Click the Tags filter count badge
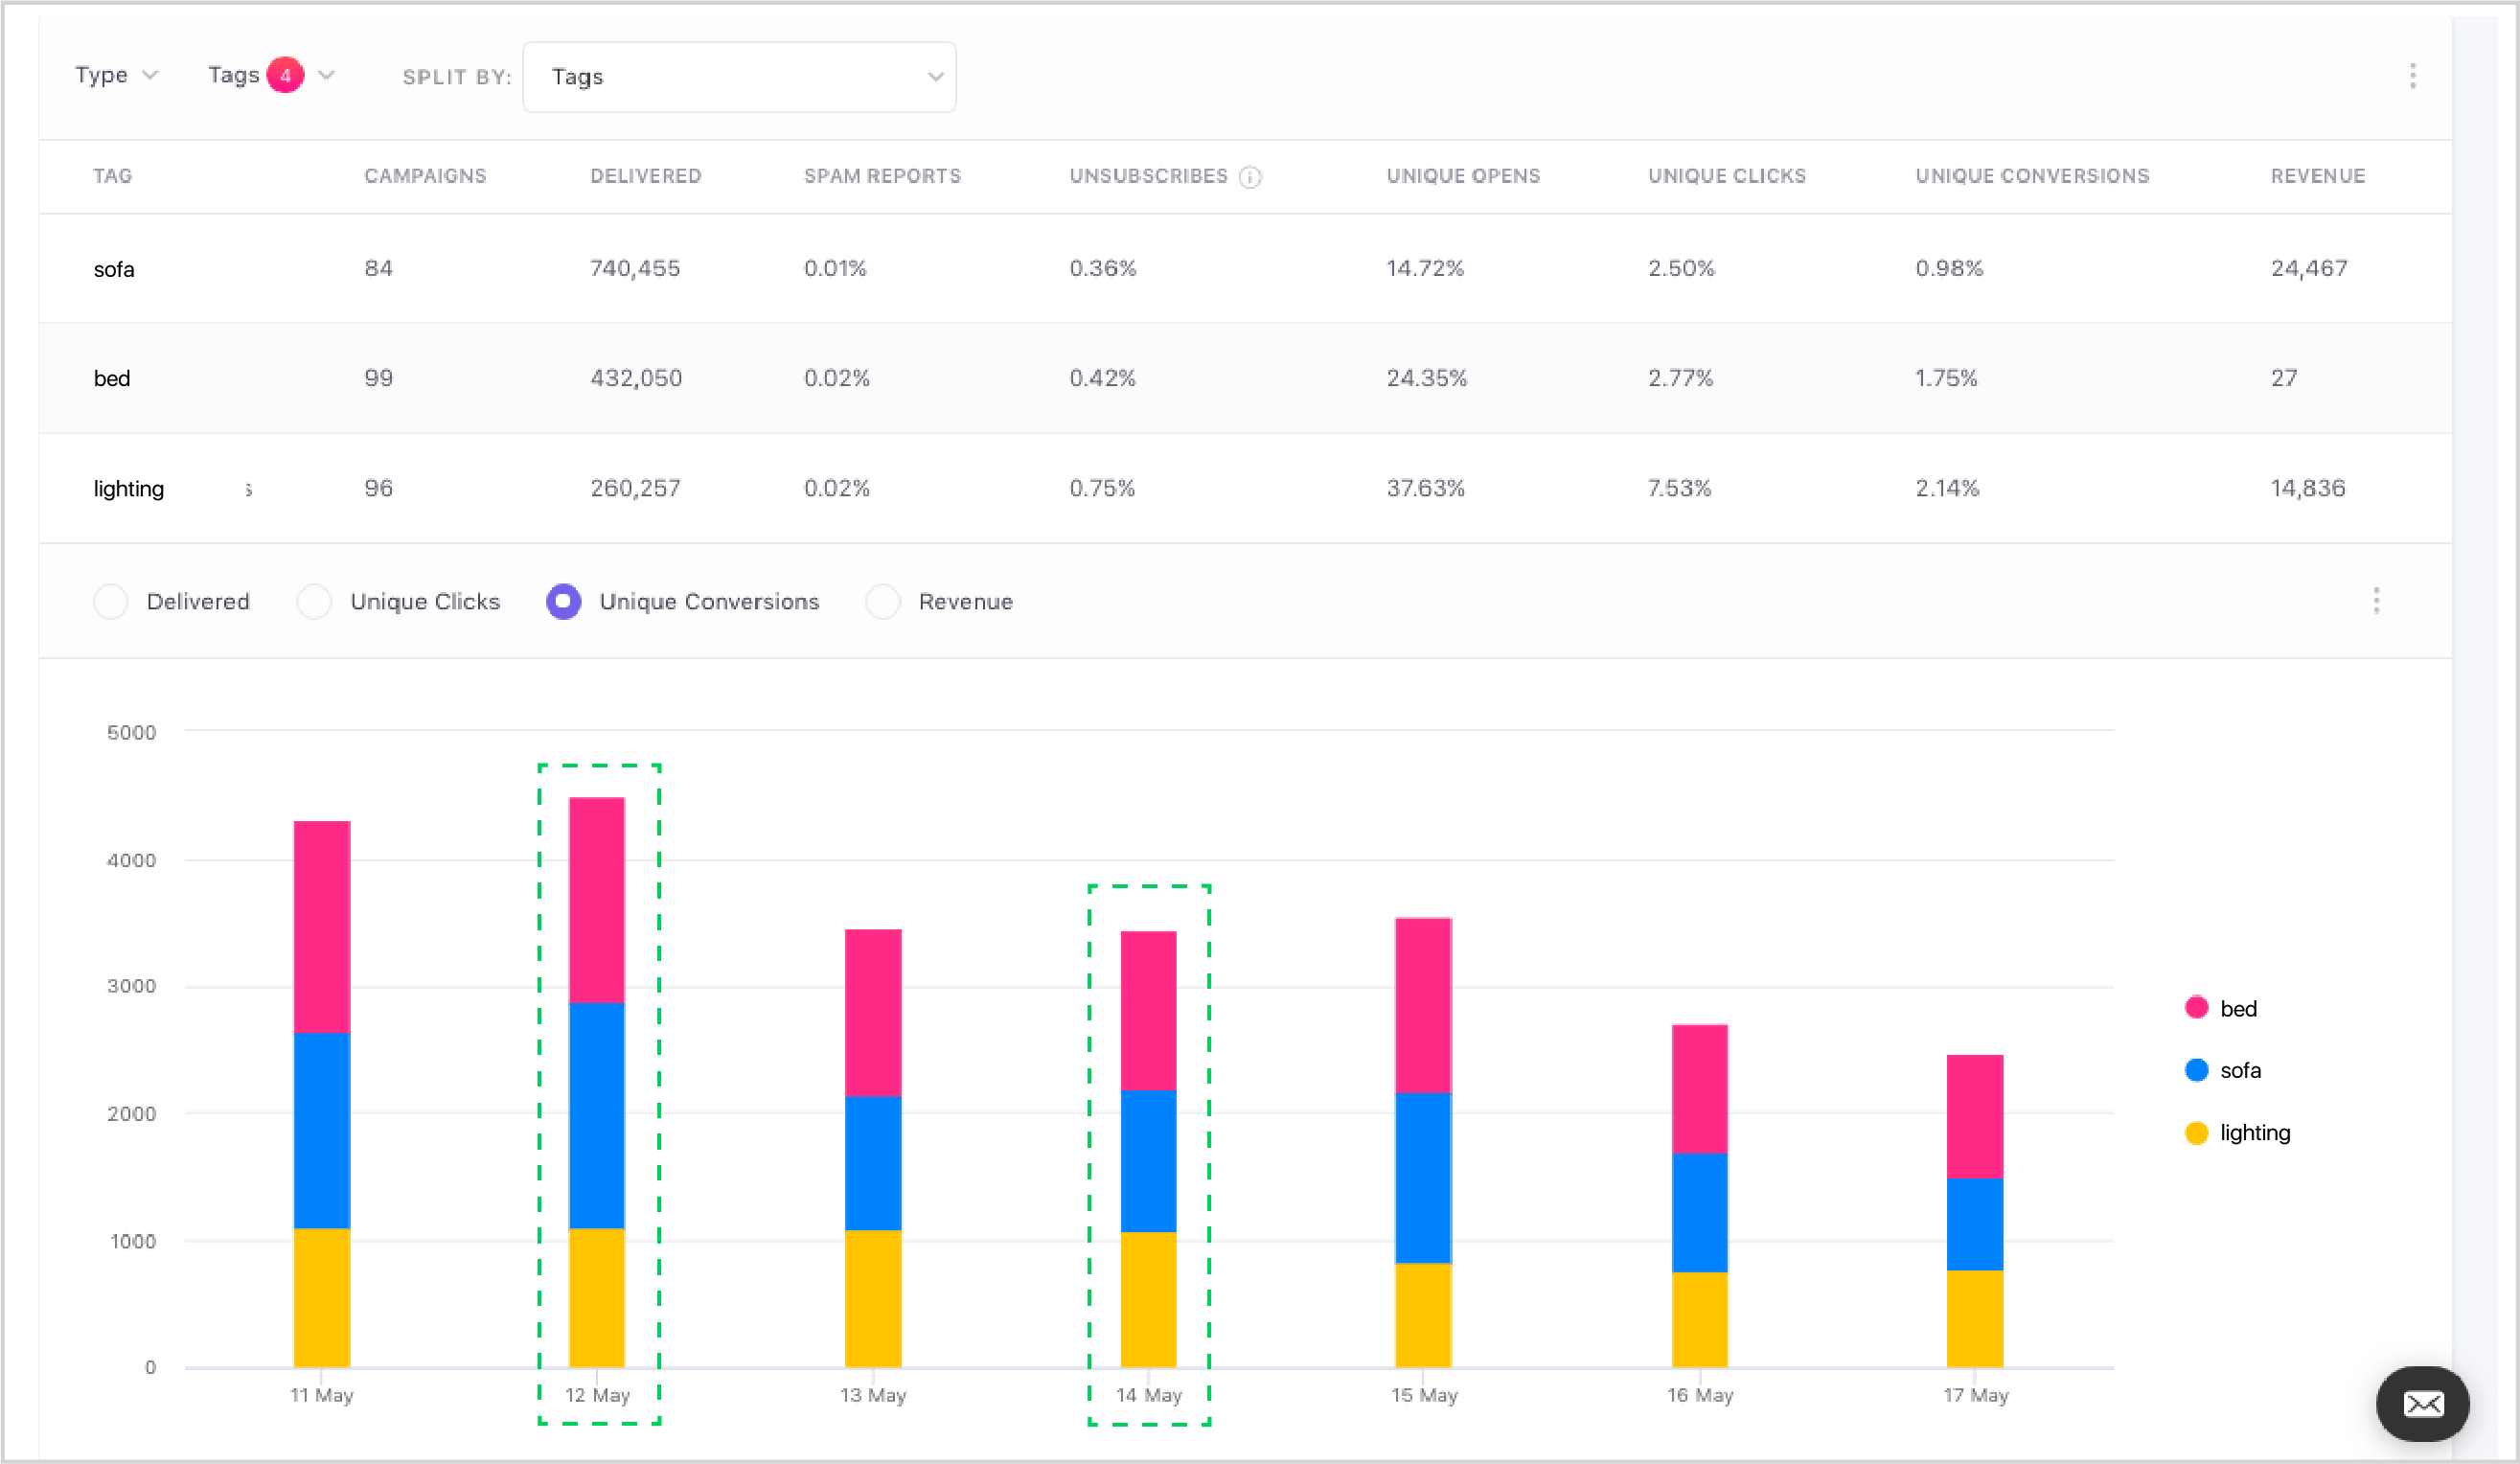Screen dimensions: 2520x1464 285,75
